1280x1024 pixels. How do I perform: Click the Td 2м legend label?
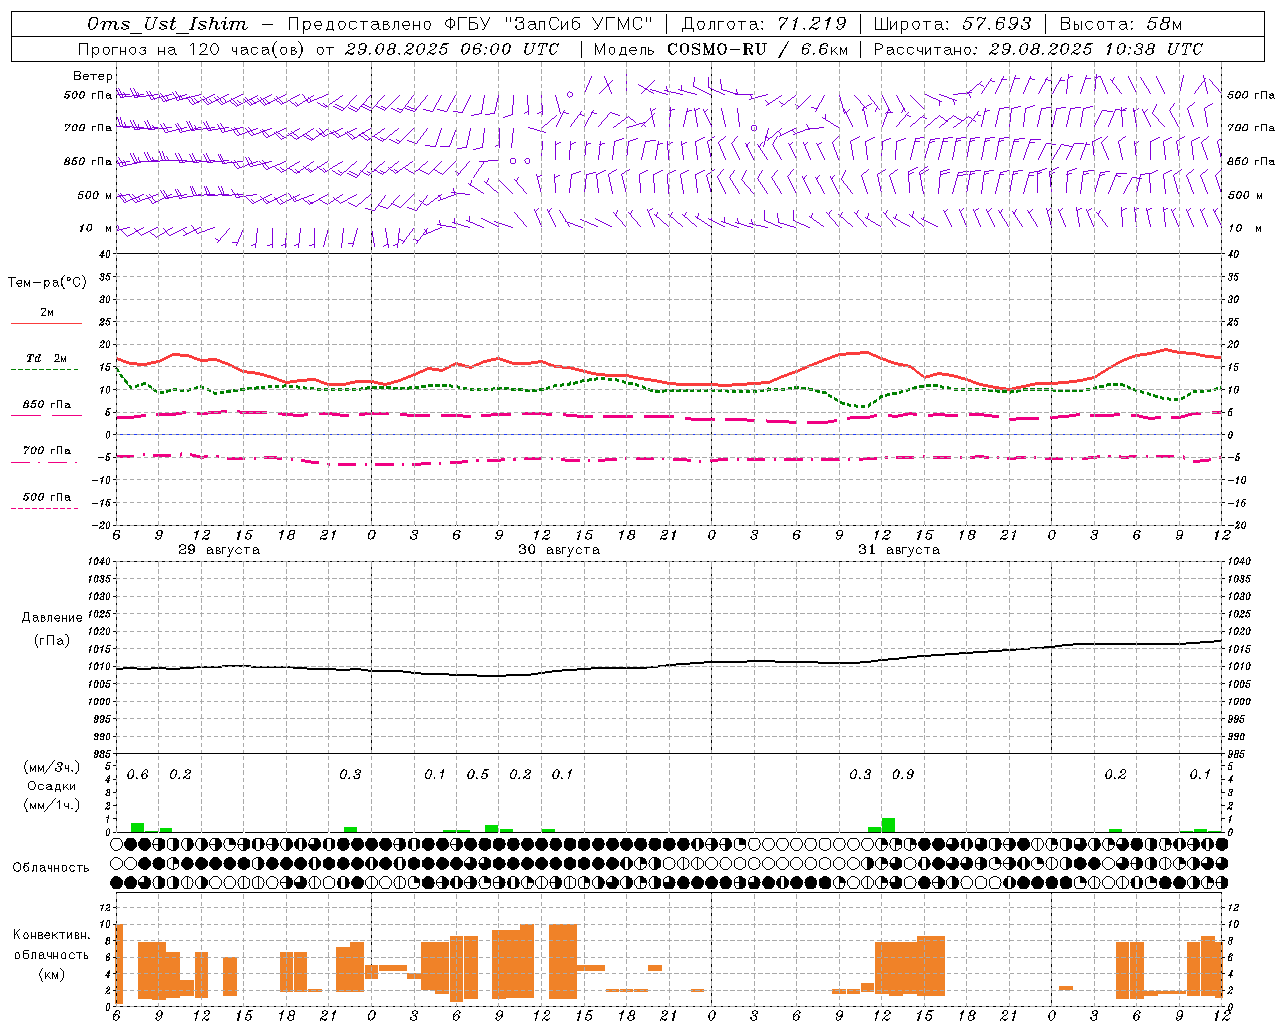click(47, 358)
